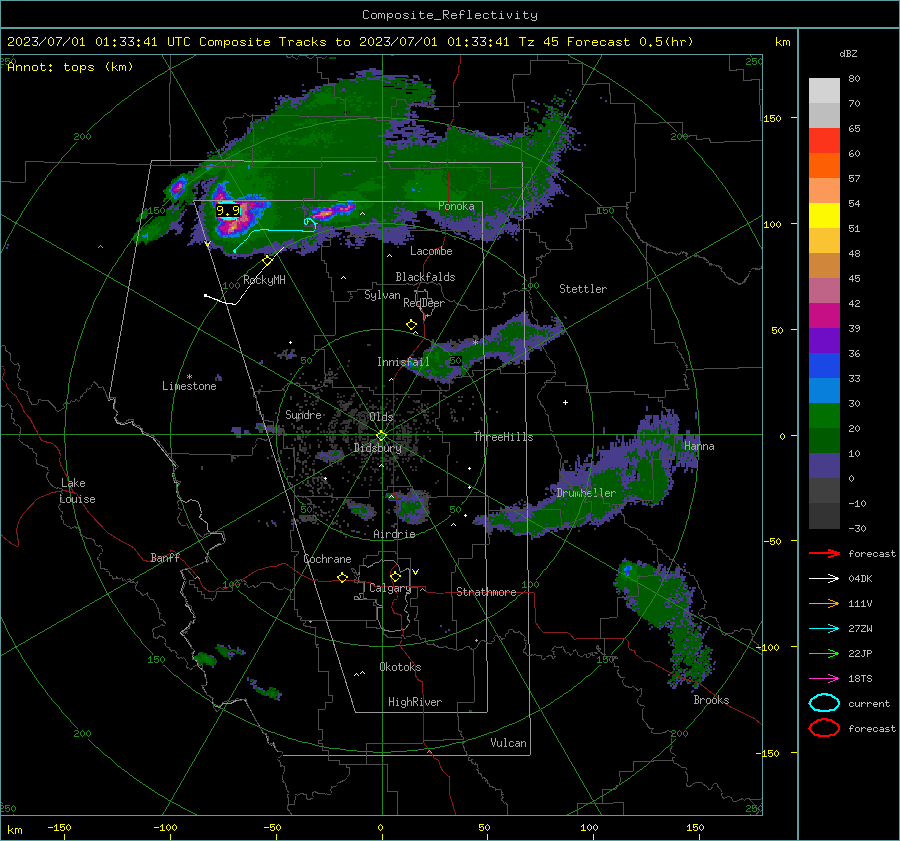This screenshot has width=900, height=841.
Task: Click the Lacombe city label
Action: [x=431, y=251]
